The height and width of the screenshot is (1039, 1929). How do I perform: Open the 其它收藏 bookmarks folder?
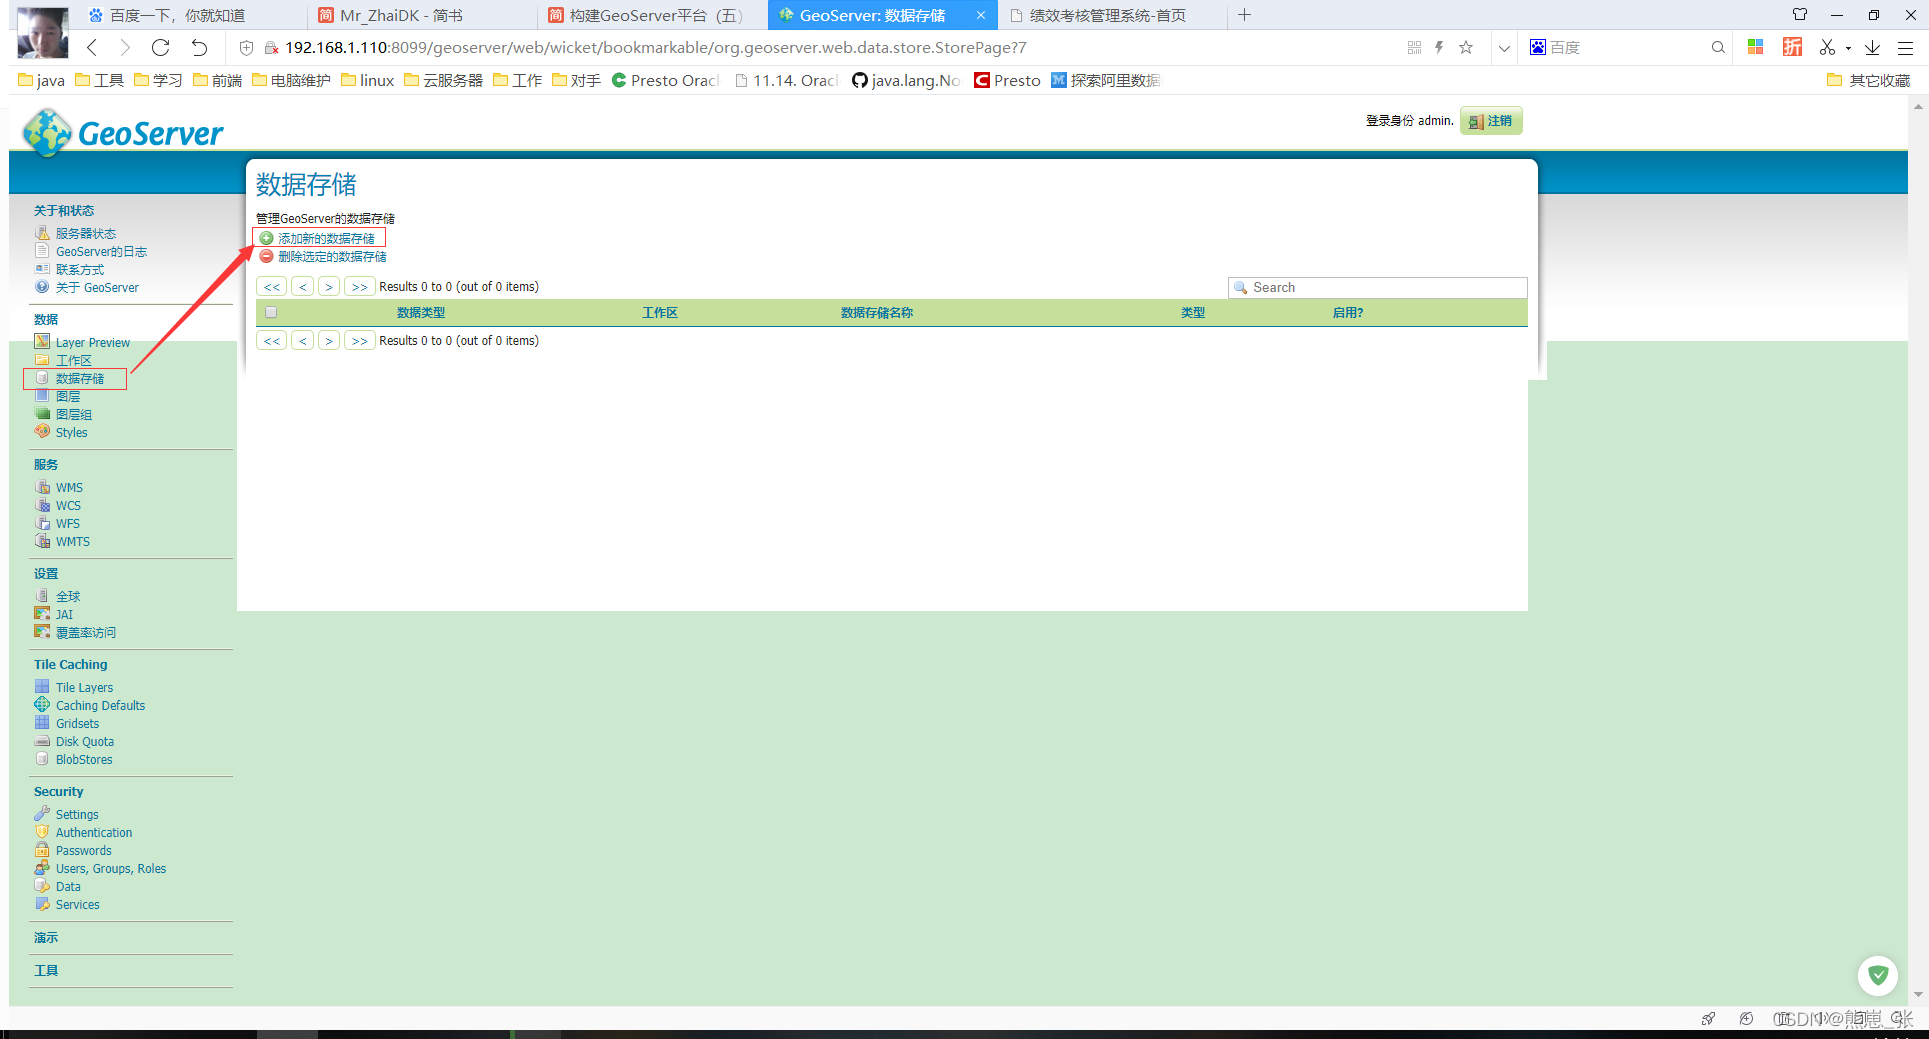pyautogui.click(x=1868, y=80)
